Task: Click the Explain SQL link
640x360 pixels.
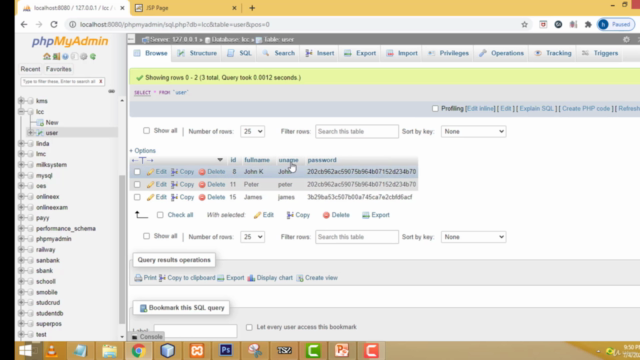Action: [536, 109]
